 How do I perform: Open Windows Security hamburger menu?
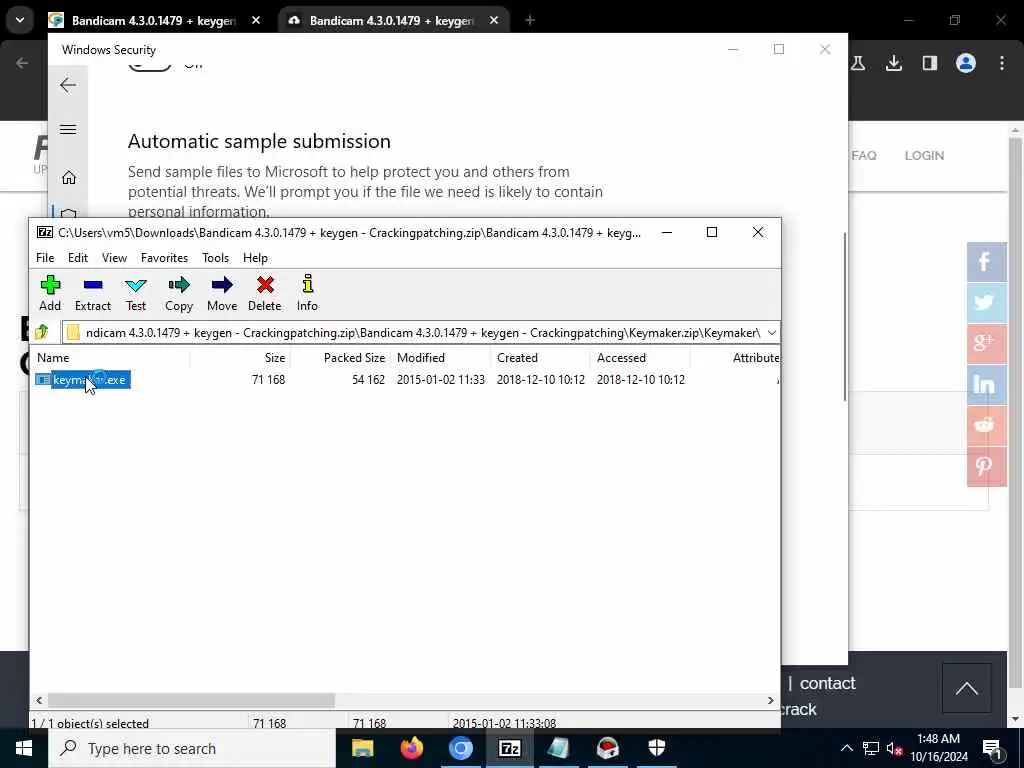pyautogui.click(x=68, y=129)
